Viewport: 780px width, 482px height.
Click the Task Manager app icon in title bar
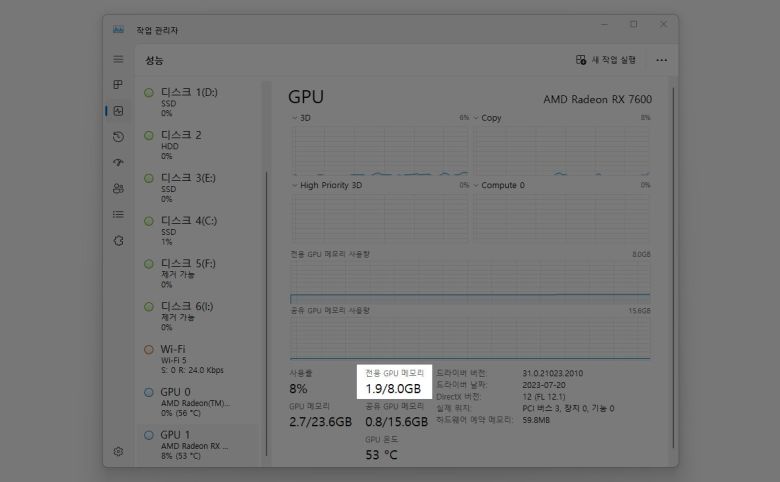118,30
